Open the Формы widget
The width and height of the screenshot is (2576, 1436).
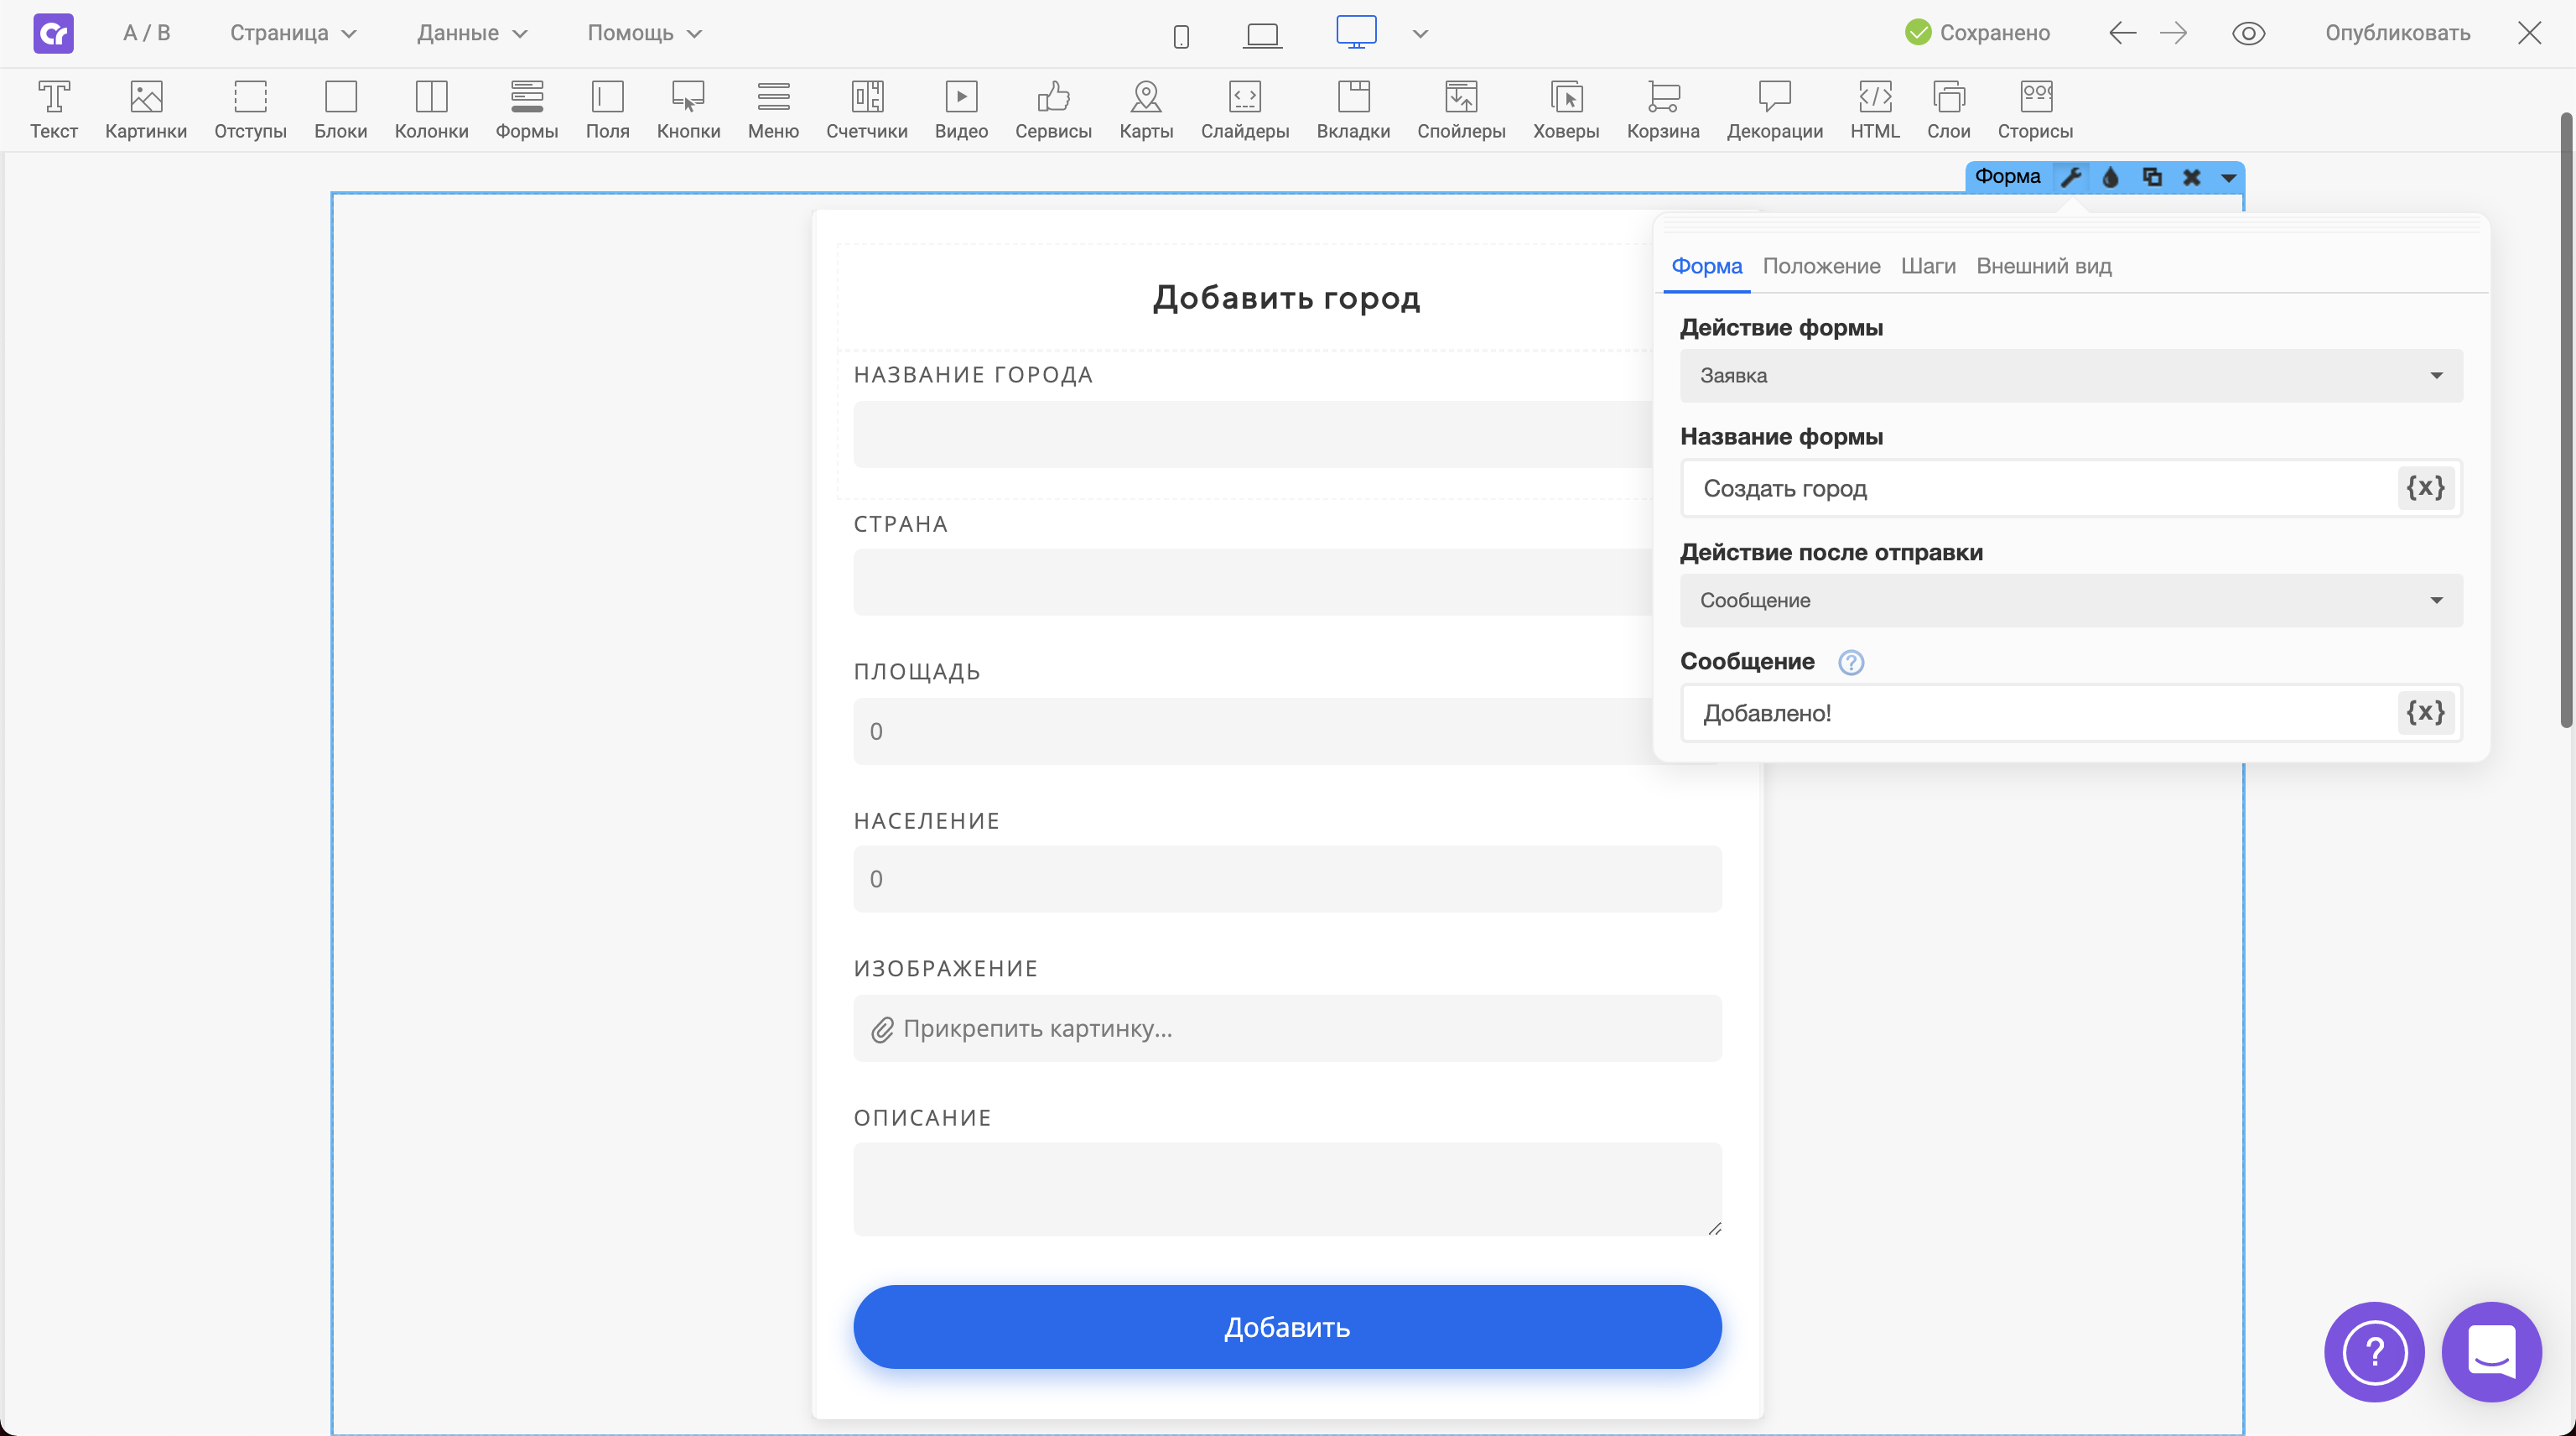pos(527,110)
